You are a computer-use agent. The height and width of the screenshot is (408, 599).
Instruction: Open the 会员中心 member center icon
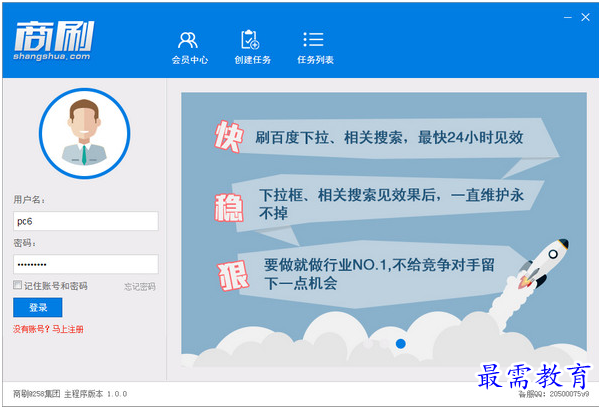[x=189, y=47]
